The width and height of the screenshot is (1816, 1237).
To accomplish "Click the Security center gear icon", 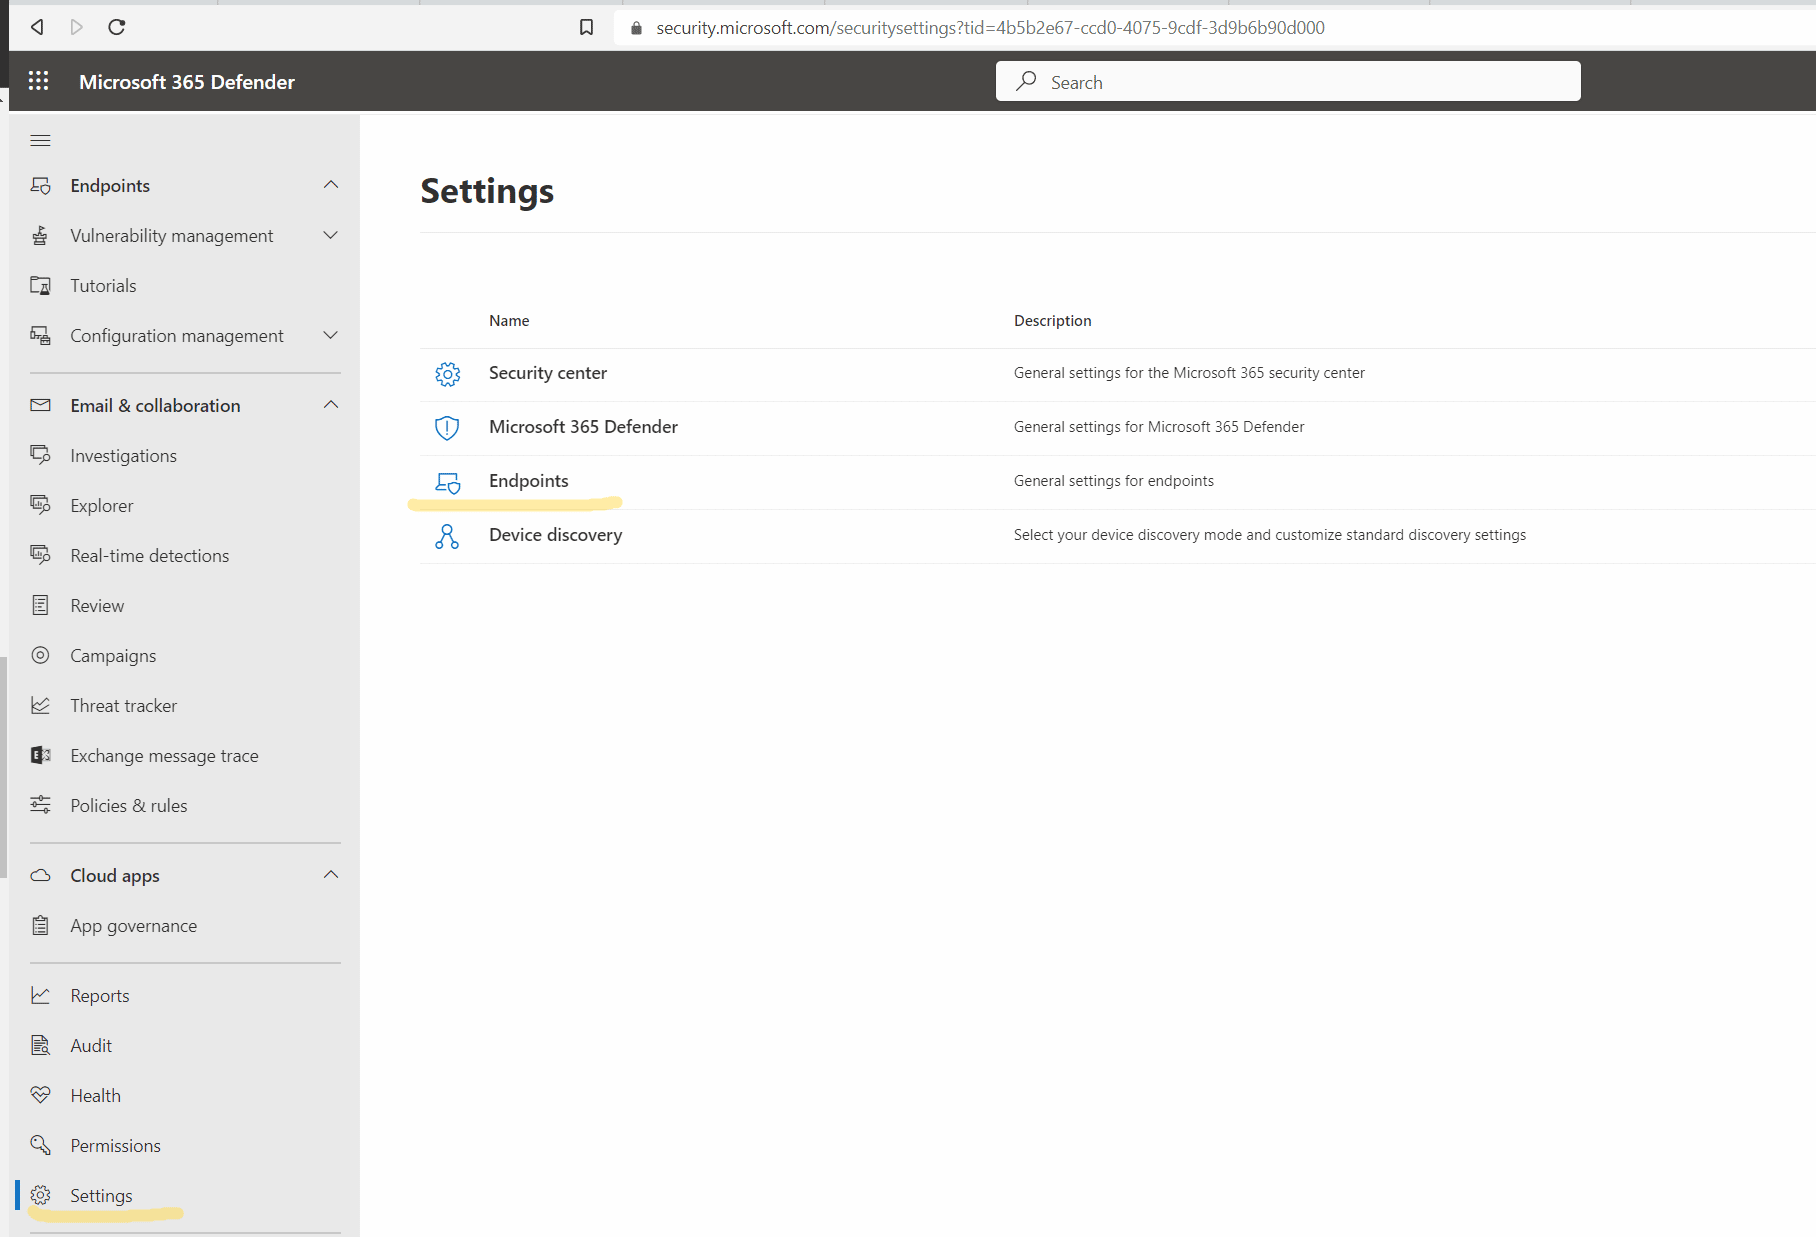I will (x=447, y=374).
